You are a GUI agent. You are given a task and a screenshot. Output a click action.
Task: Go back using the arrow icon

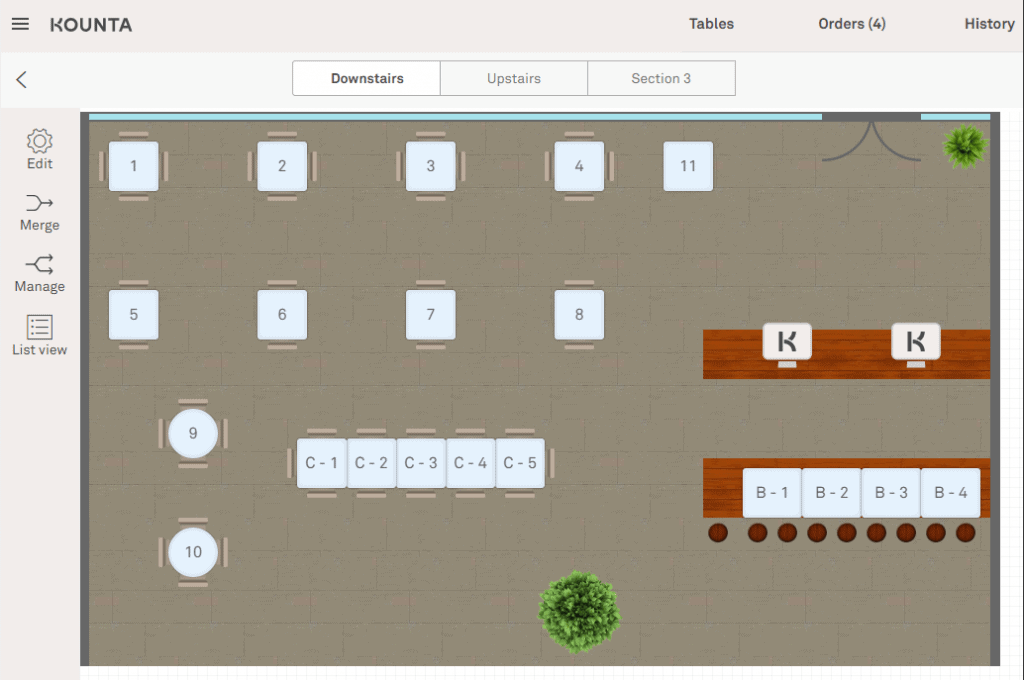coord(22,80)
